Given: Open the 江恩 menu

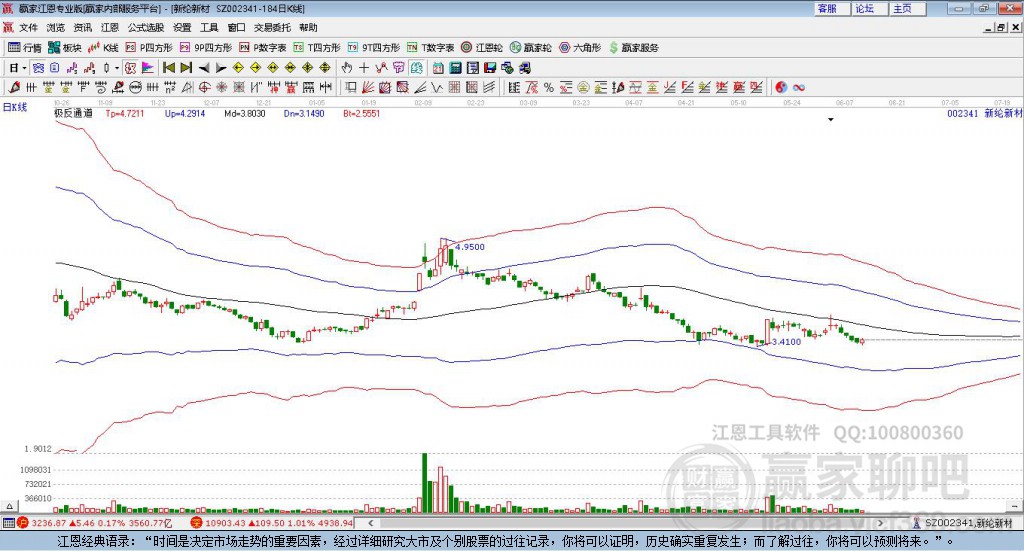Looking at the screenshot, I should 110,27.
